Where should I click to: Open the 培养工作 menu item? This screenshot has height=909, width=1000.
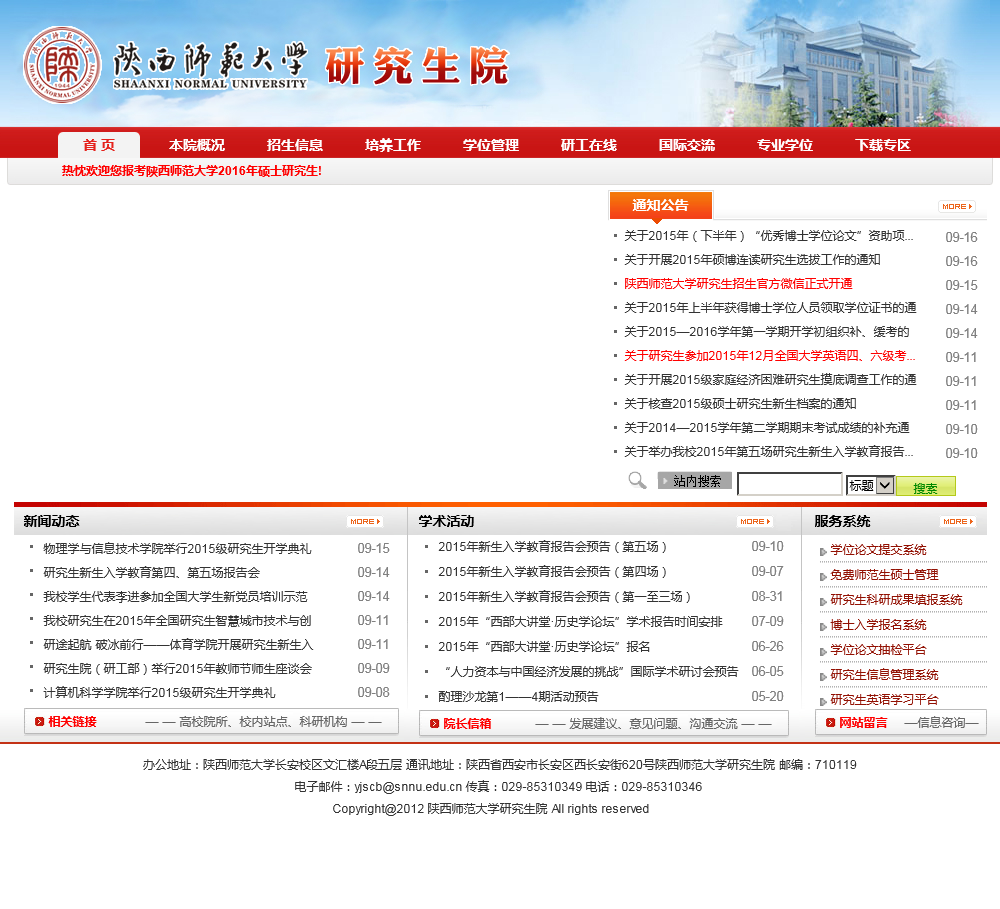[x=393, y=145]
